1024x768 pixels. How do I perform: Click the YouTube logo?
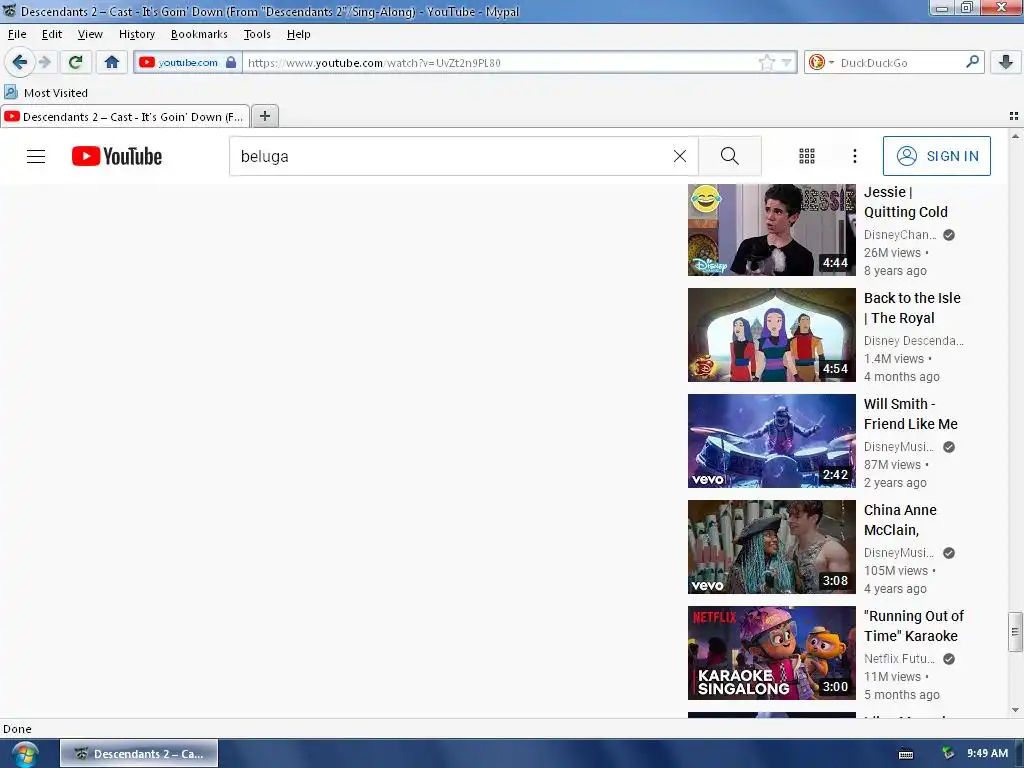coord(117,156)
